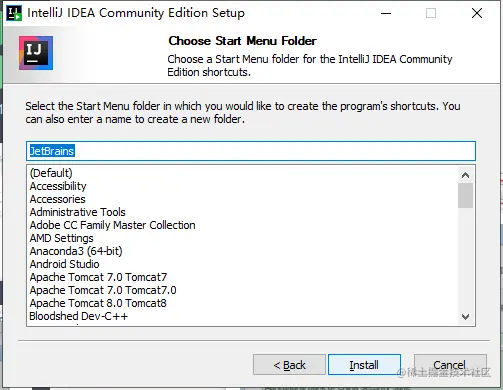This screenshot has height=390, width=503.
Task: Select the (Default) folder entry
Action: click(x=51, y=173)
